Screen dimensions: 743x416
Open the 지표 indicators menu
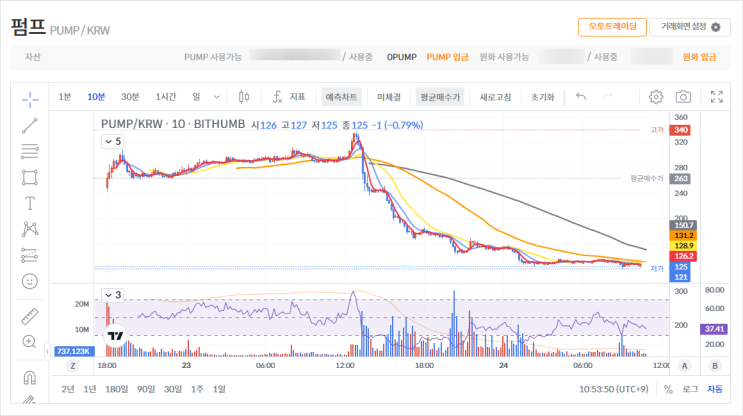[289, 97]
